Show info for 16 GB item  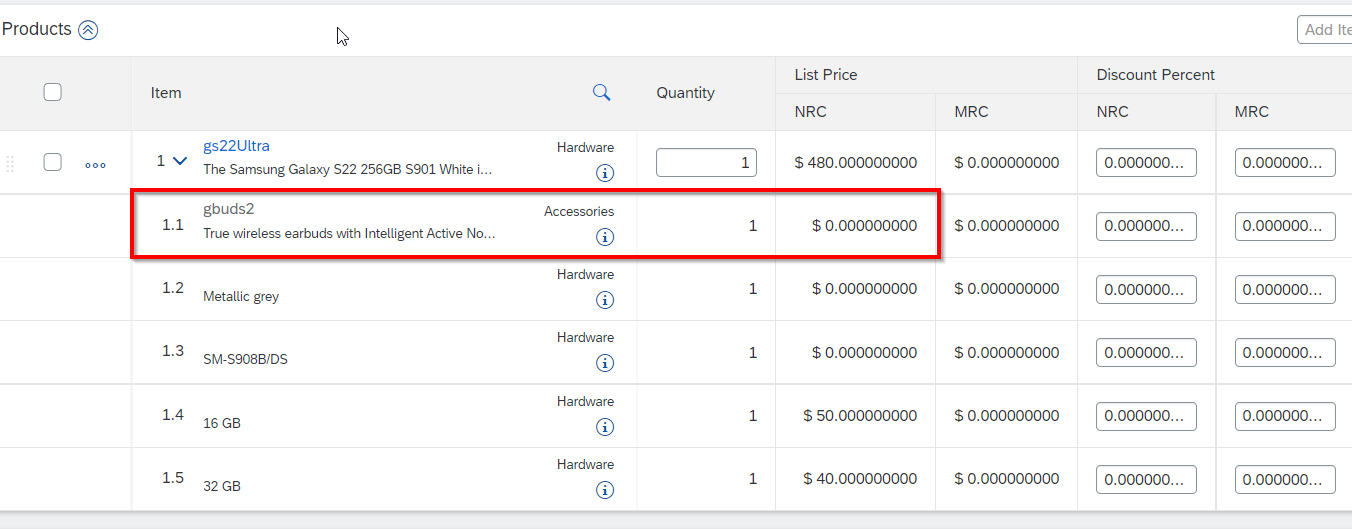pos(605,427)
